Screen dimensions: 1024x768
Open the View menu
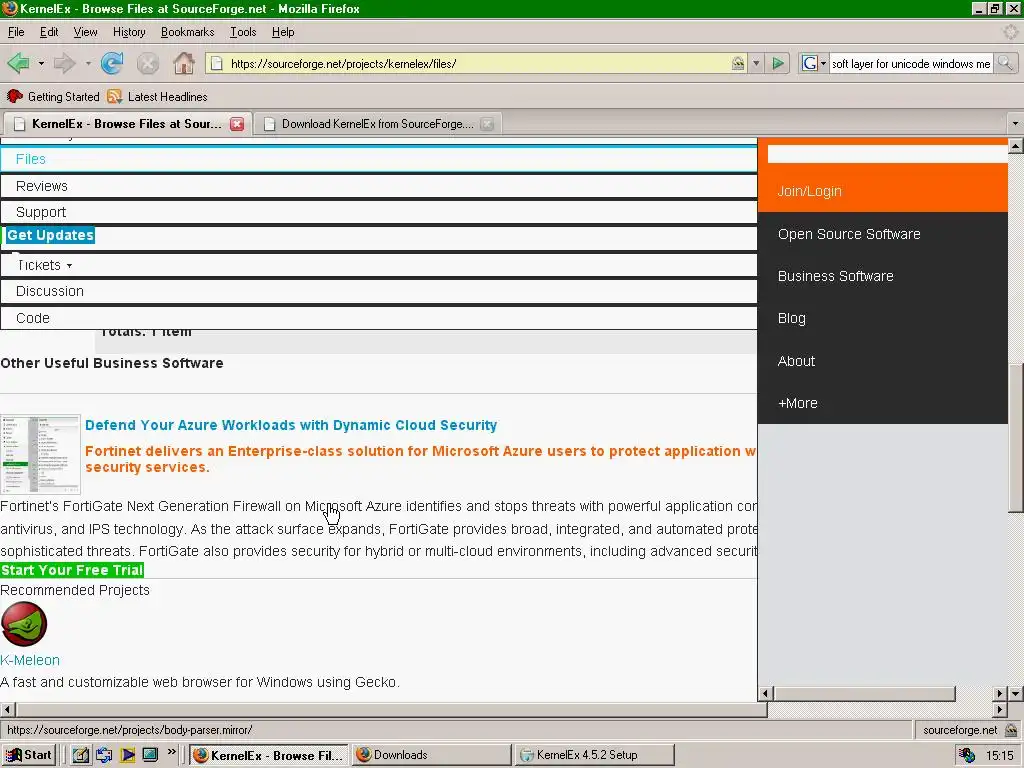coord(85,32)
